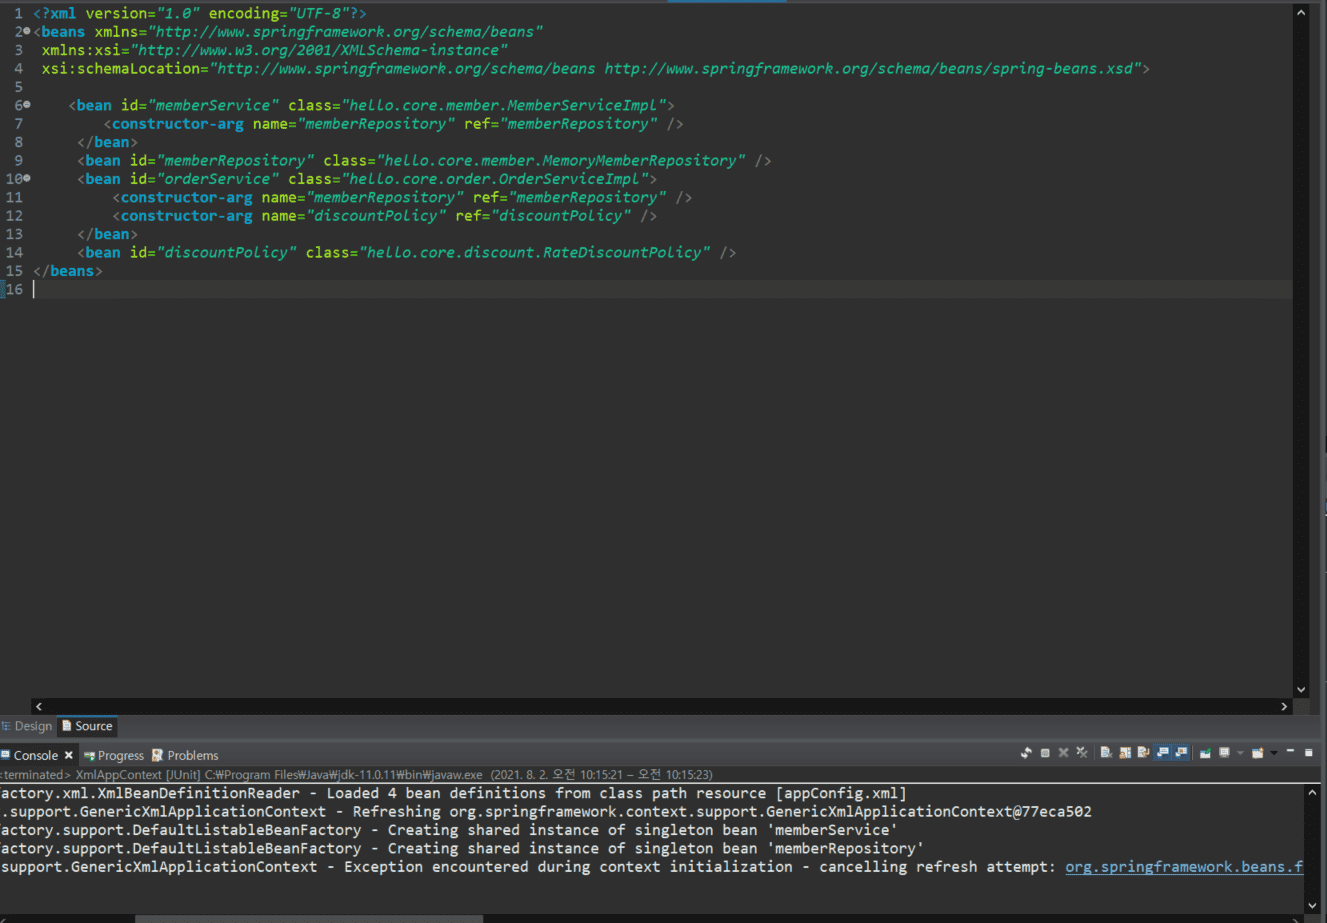Click the console vertical scrollbar down arrow
This screenshot has width=1327, height=923.
click(1313, 906)
